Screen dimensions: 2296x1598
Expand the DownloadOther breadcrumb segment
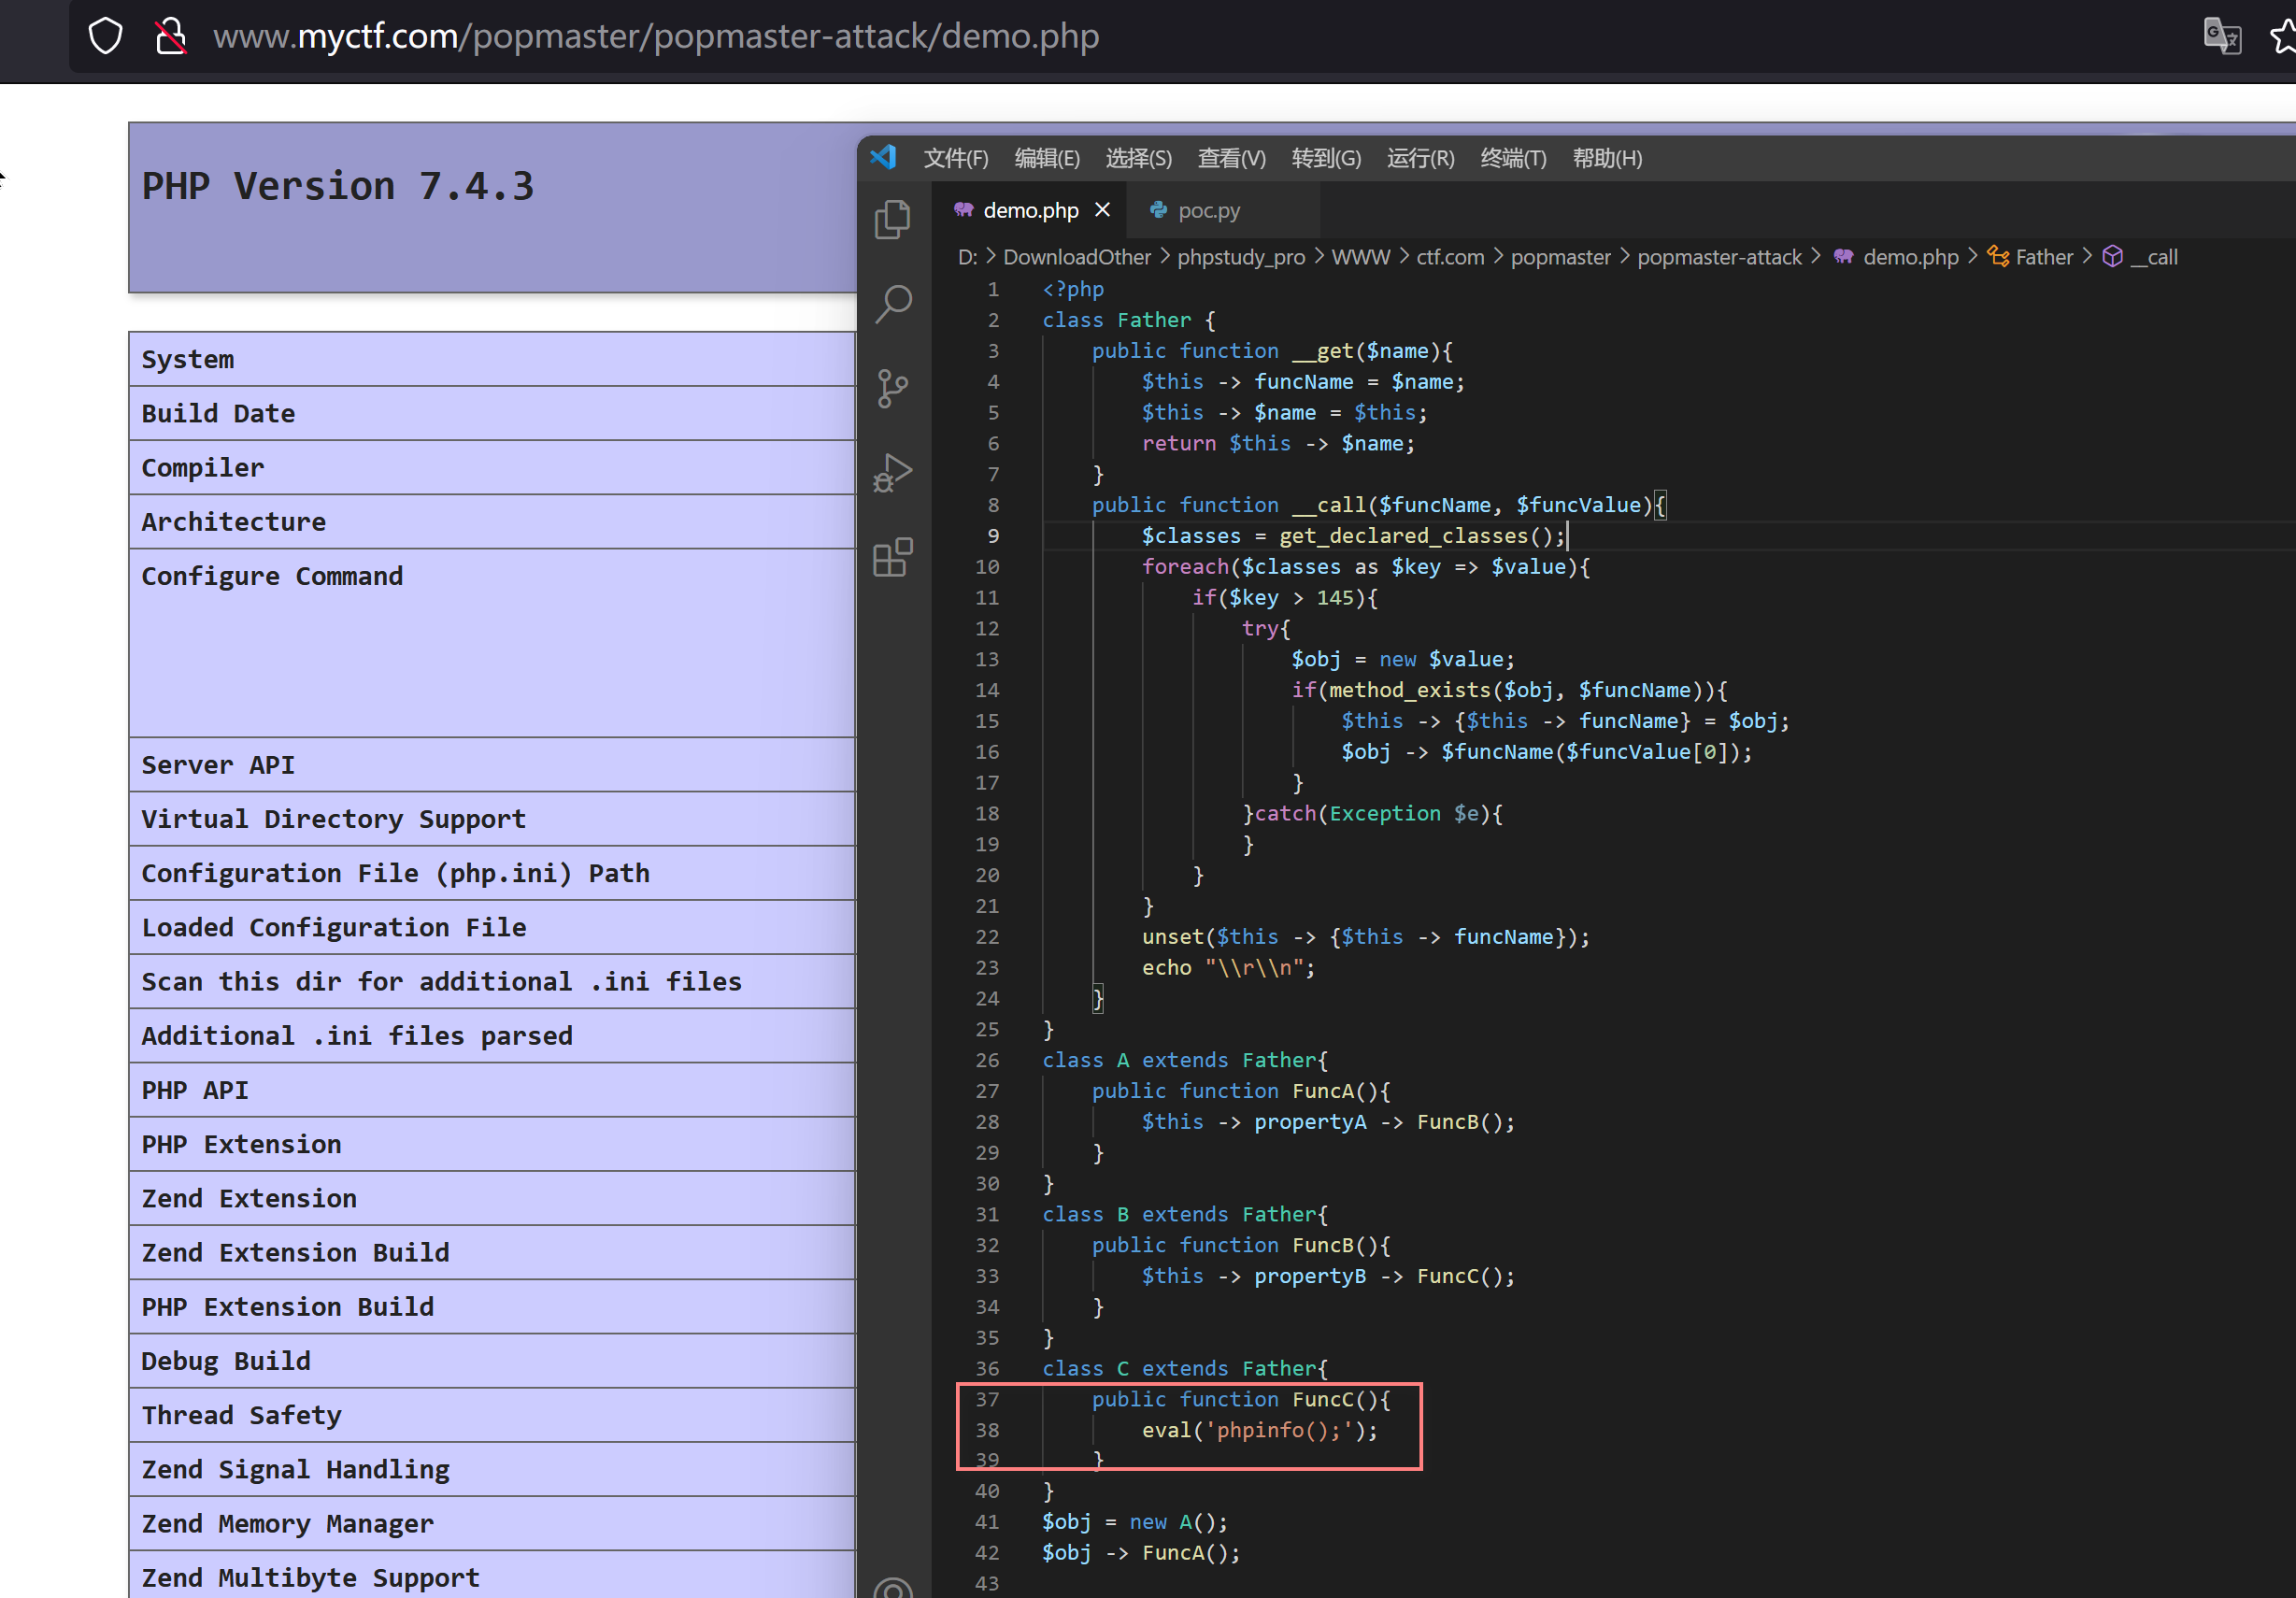point(1077,257)
